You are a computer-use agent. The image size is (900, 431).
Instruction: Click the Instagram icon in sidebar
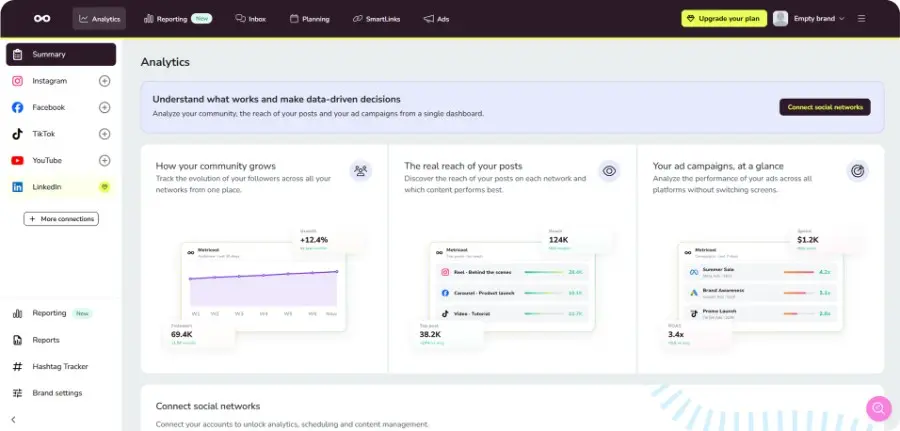[x=18, y=81]
